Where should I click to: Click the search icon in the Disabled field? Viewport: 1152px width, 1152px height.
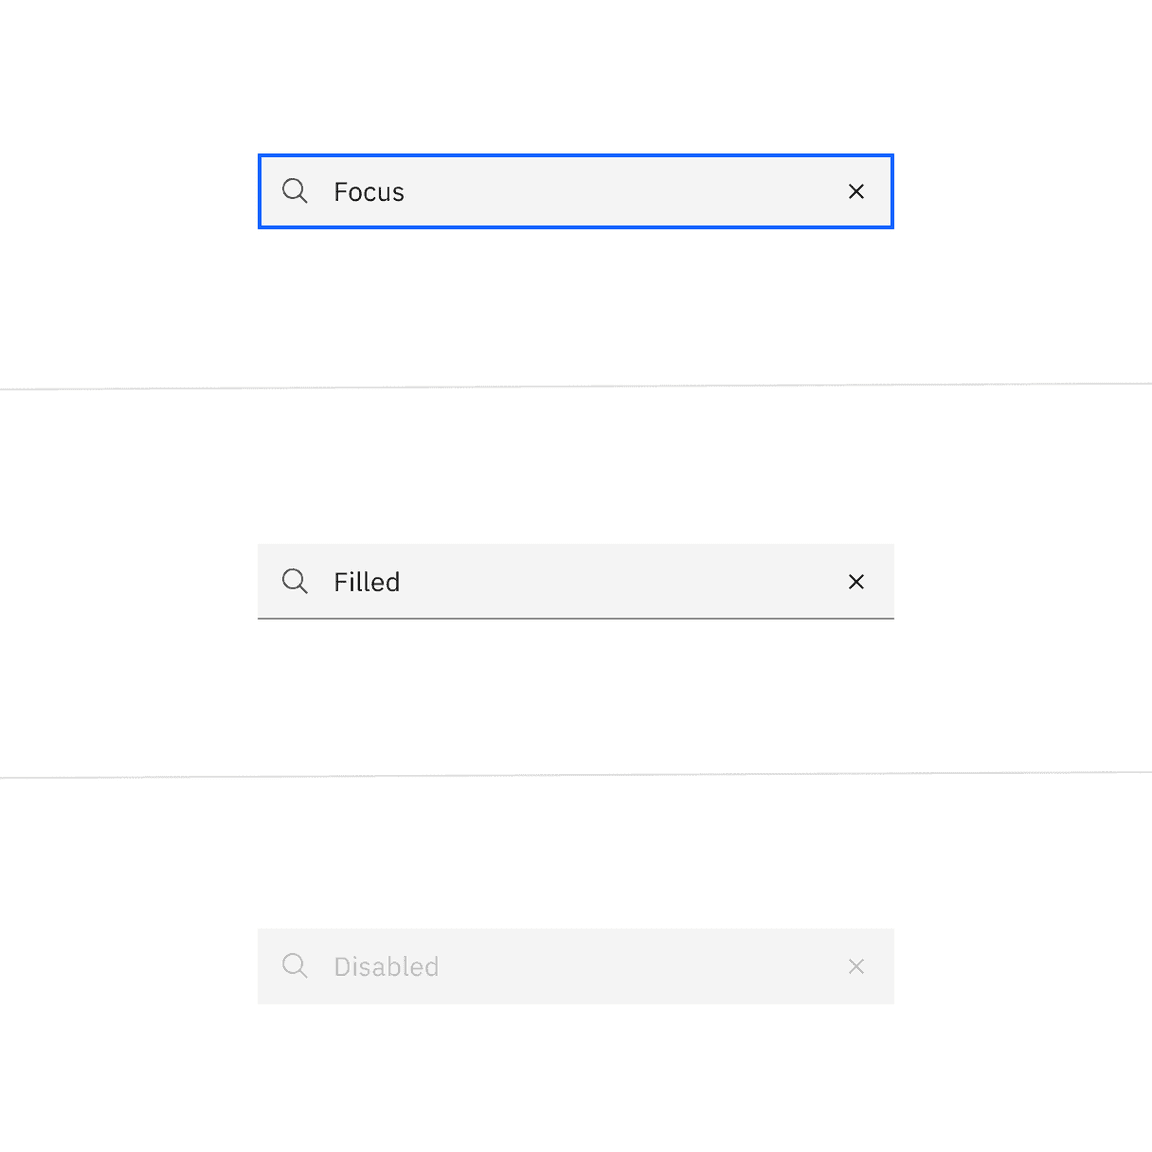pyautogui.click(x=295, y=966)
